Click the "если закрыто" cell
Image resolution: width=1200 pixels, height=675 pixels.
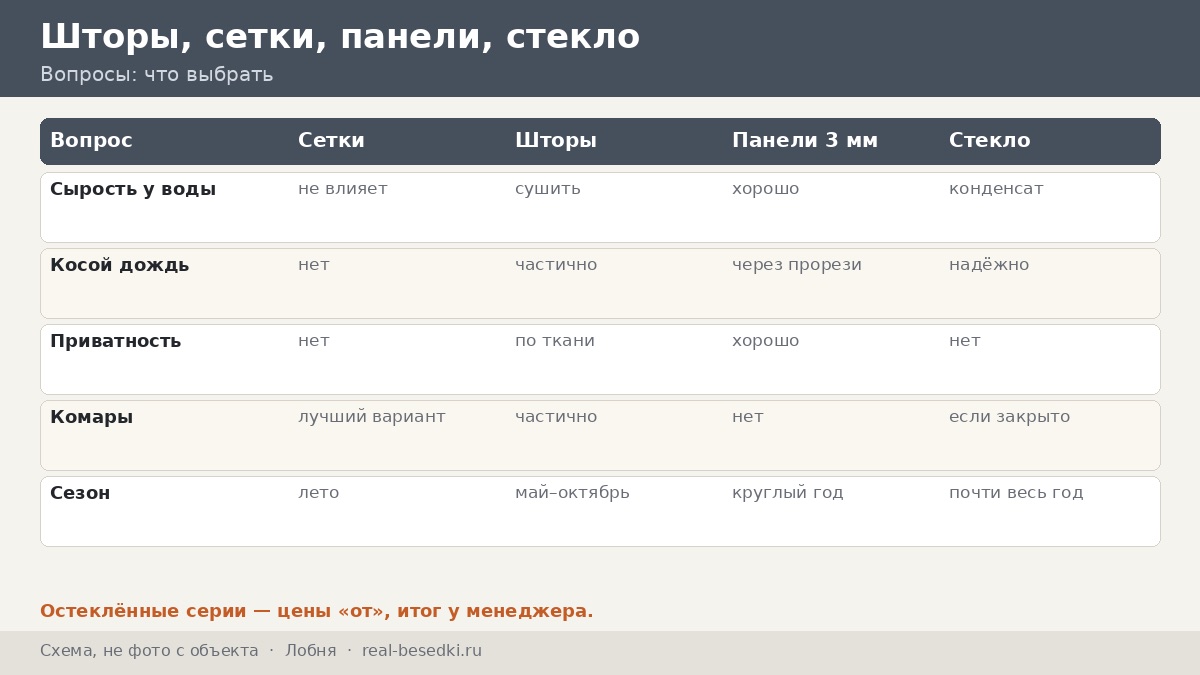coord(1010,417)
